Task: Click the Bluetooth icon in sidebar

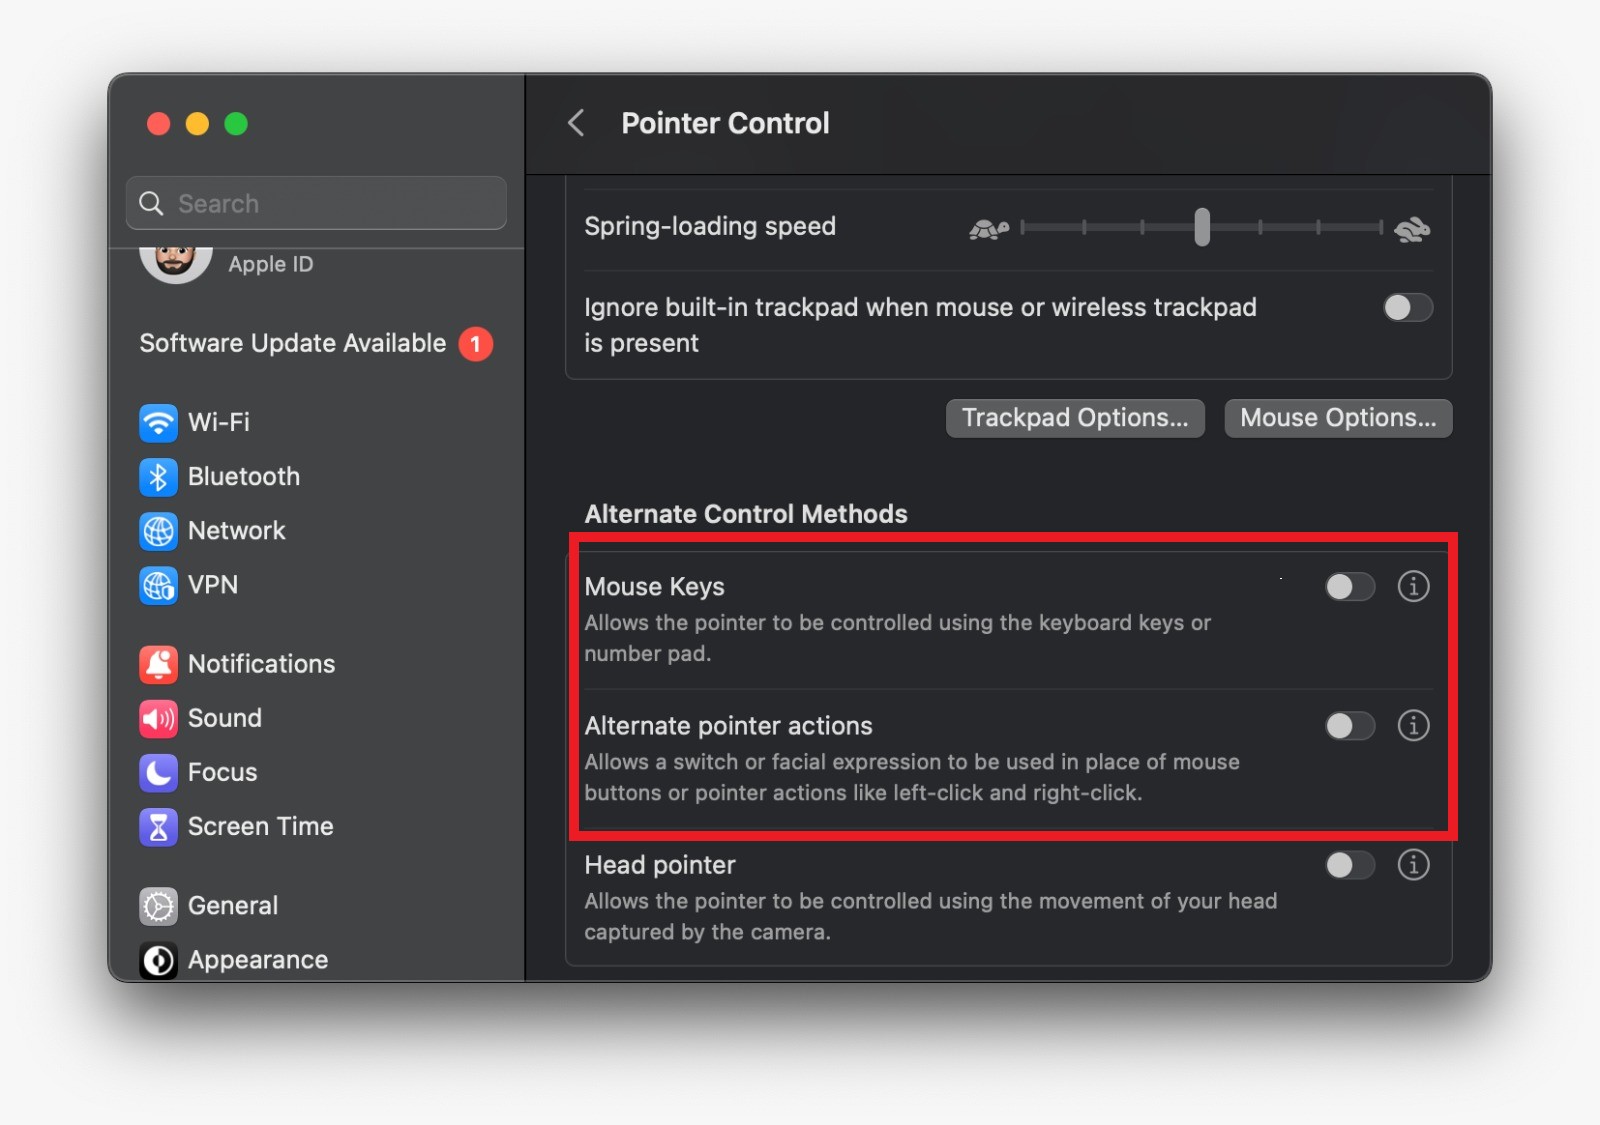Action: [158, 477]
